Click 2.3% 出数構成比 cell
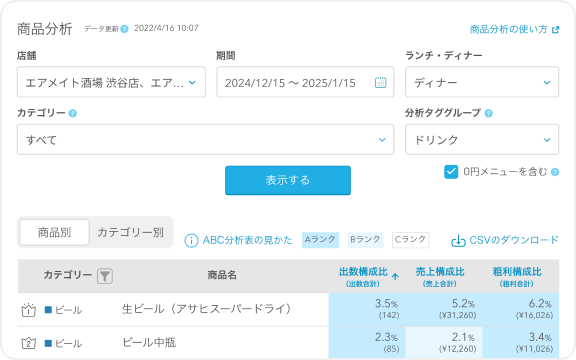This screenshot has width=576, height=360. [367, 342]
